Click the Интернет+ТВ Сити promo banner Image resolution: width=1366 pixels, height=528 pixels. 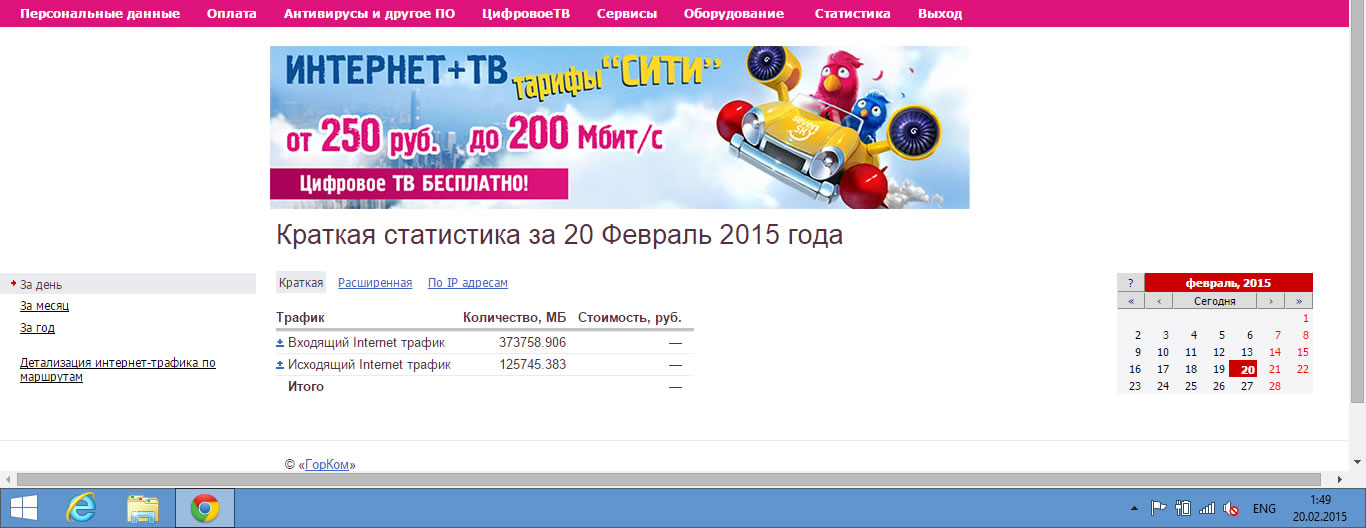point(619,127)
